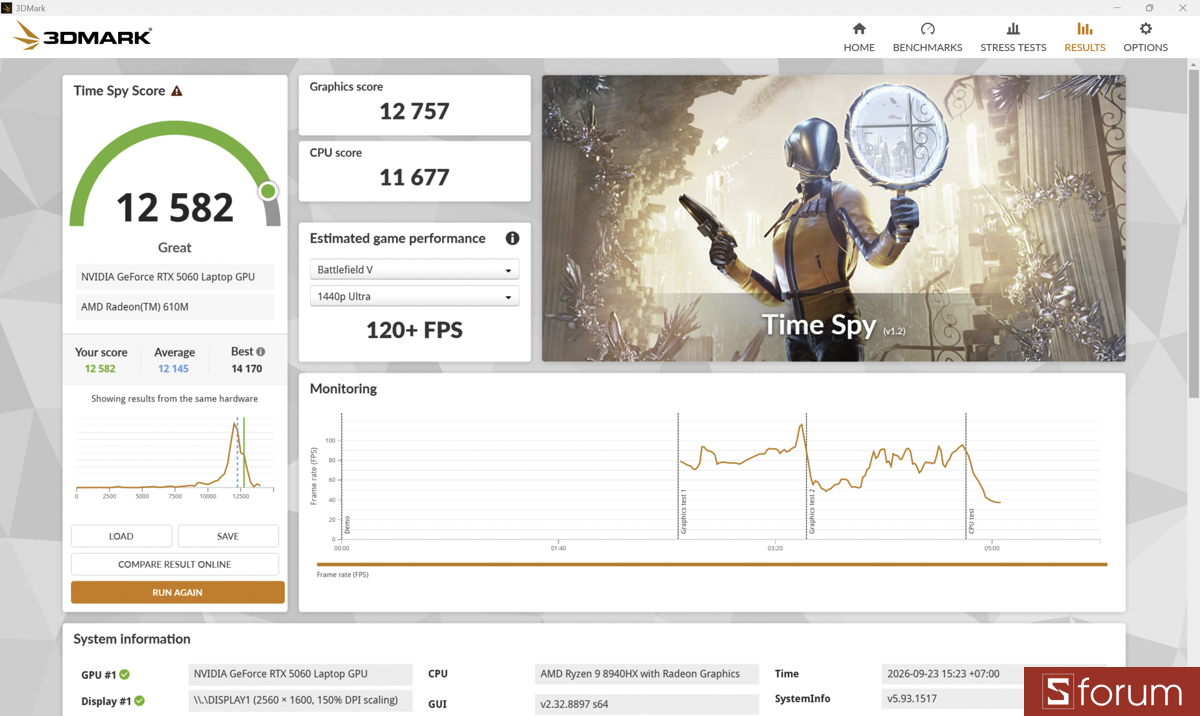The image size is (1200, 716).
Task: Click the Graphics score value 12 757
Action: click(414, 111)
